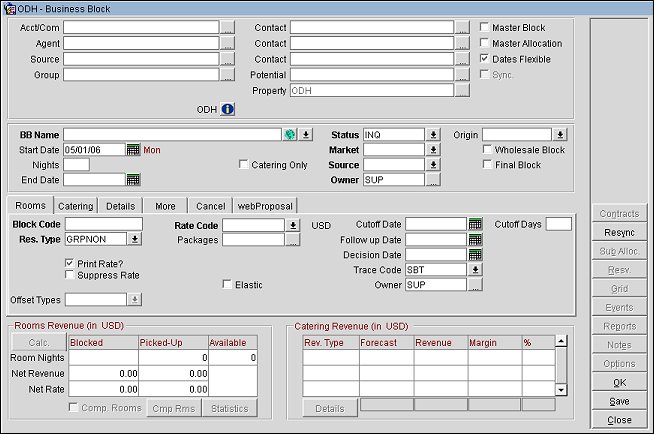654x434 pixels.
Task: Click the blue ODH info icon
Action: 227,109
